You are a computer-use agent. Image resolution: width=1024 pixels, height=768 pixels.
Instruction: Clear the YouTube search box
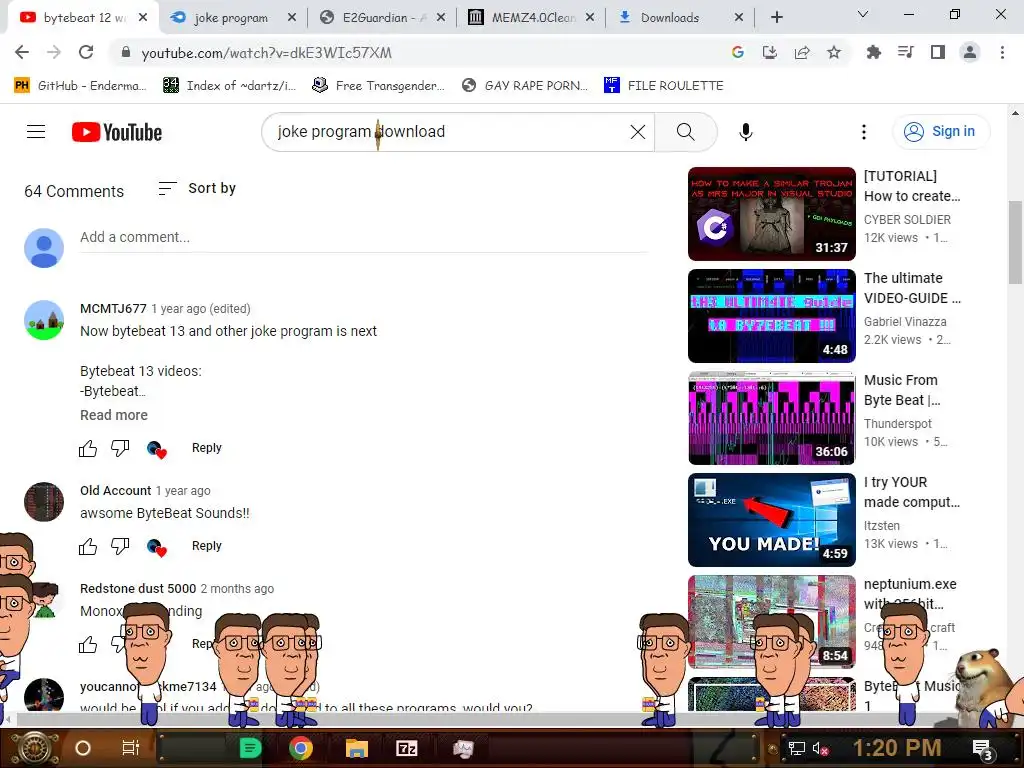click(x=637, y=132)
